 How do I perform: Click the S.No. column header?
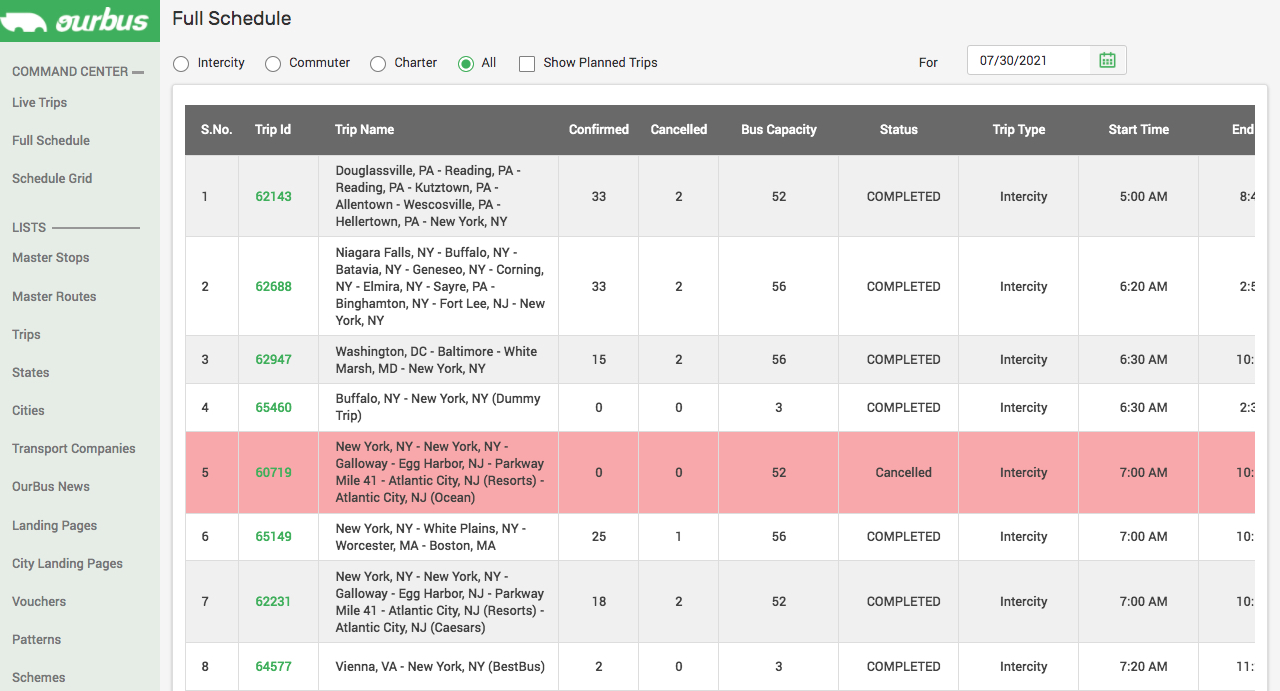coord(216,129)
